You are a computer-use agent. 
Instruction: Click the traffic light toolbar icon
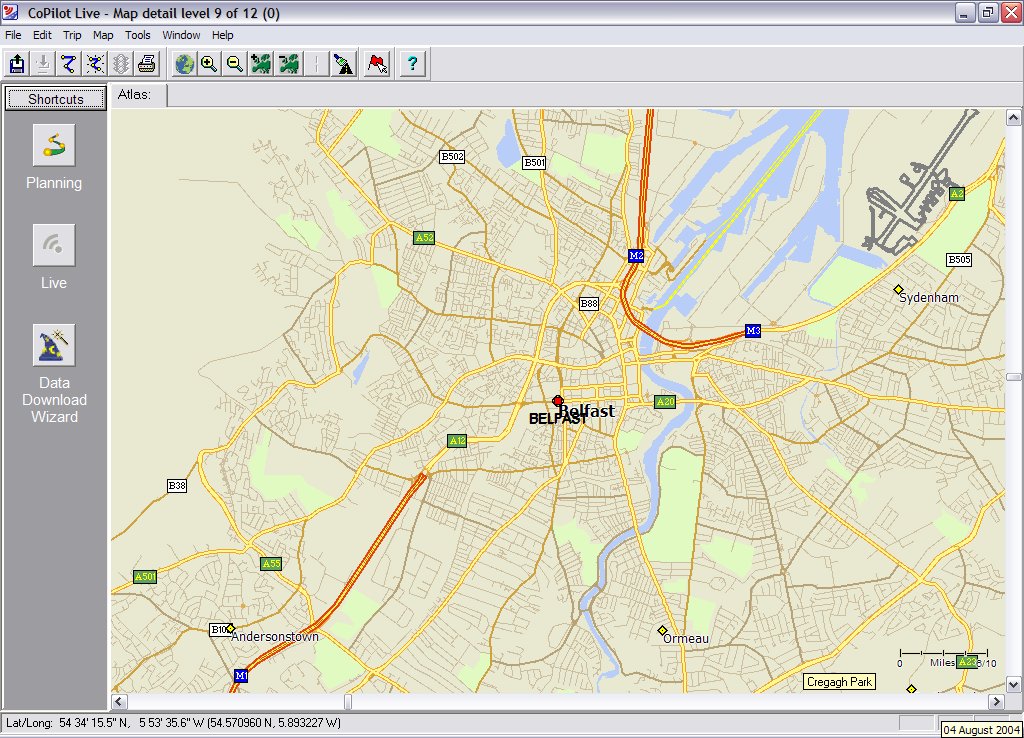(x=121, y=64)
